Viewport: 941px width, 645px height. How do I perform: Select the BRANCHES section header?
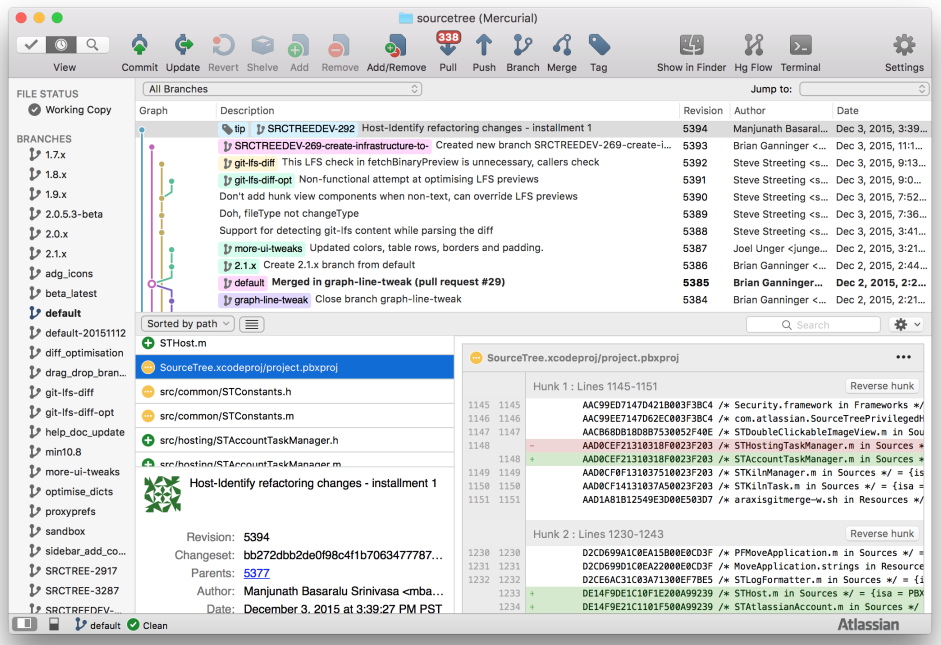point(44,139)
